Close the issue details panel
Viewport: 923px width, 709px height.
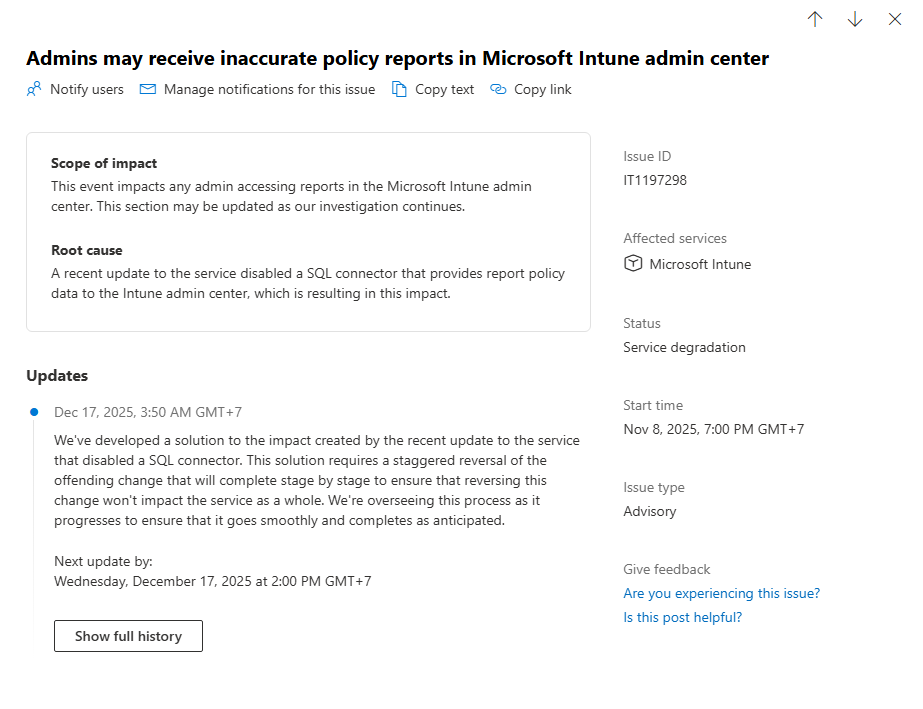[895, 20]
